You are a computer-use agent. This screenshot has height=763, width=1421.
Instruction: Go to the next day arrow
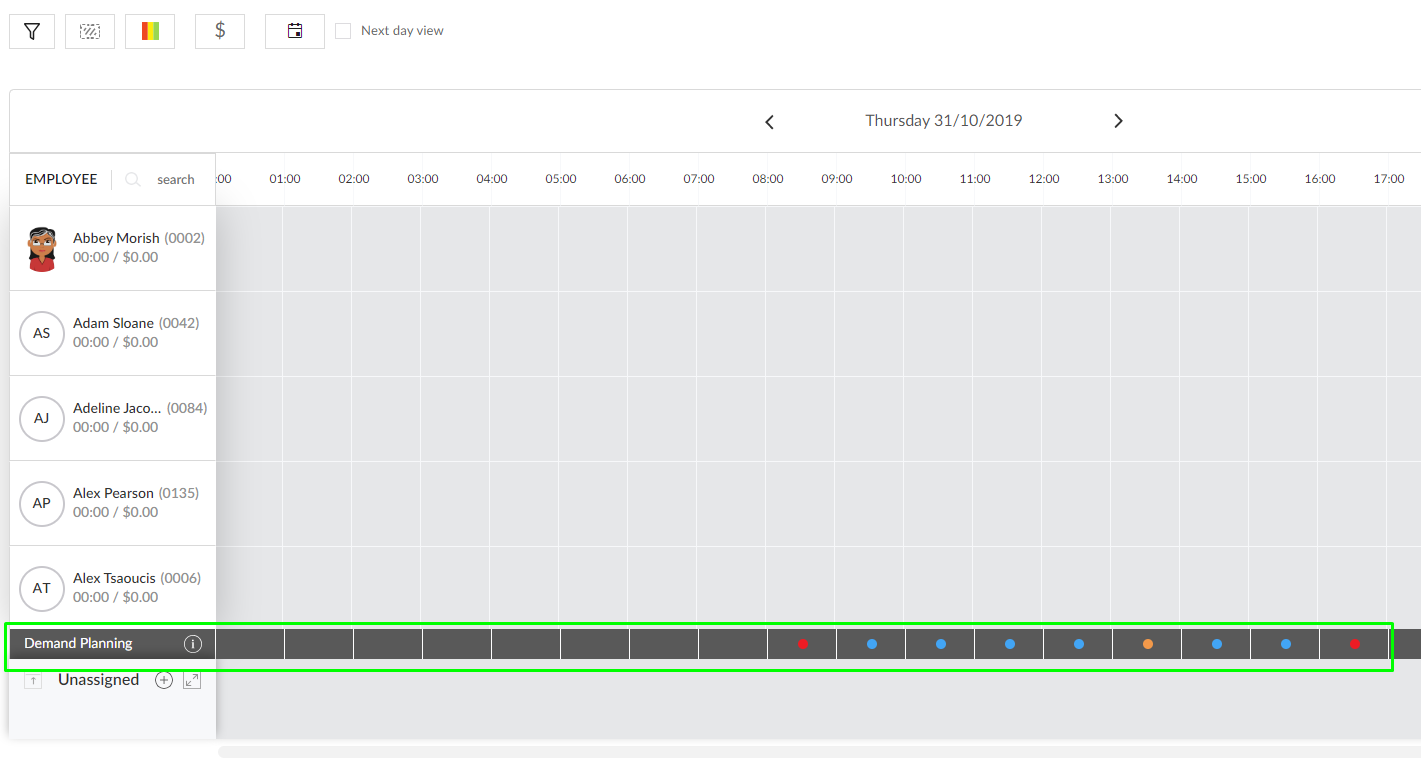[1118, 121]
